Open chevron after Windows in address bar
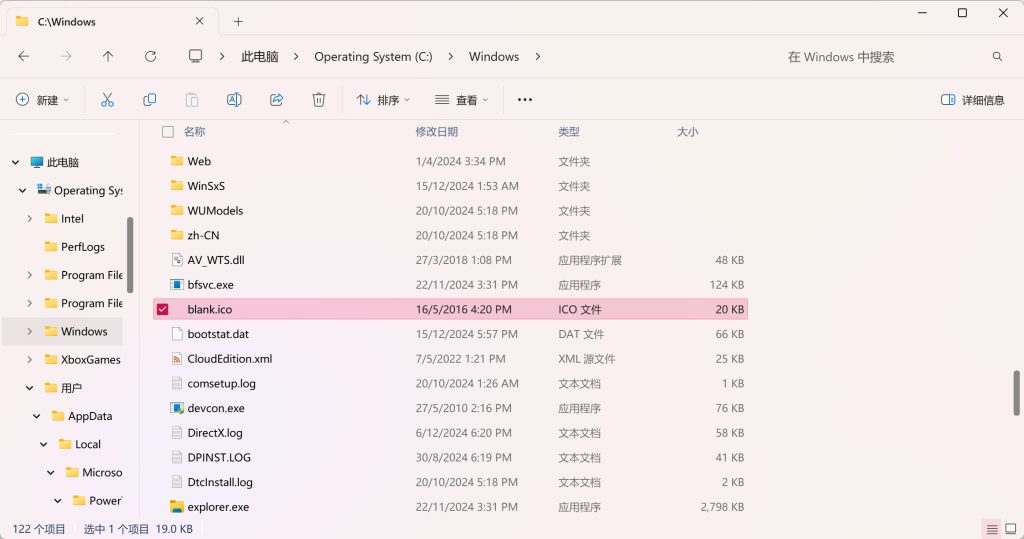Image resolution: width=1024 pixels, height=539 pixels. (x=537, y=57)
